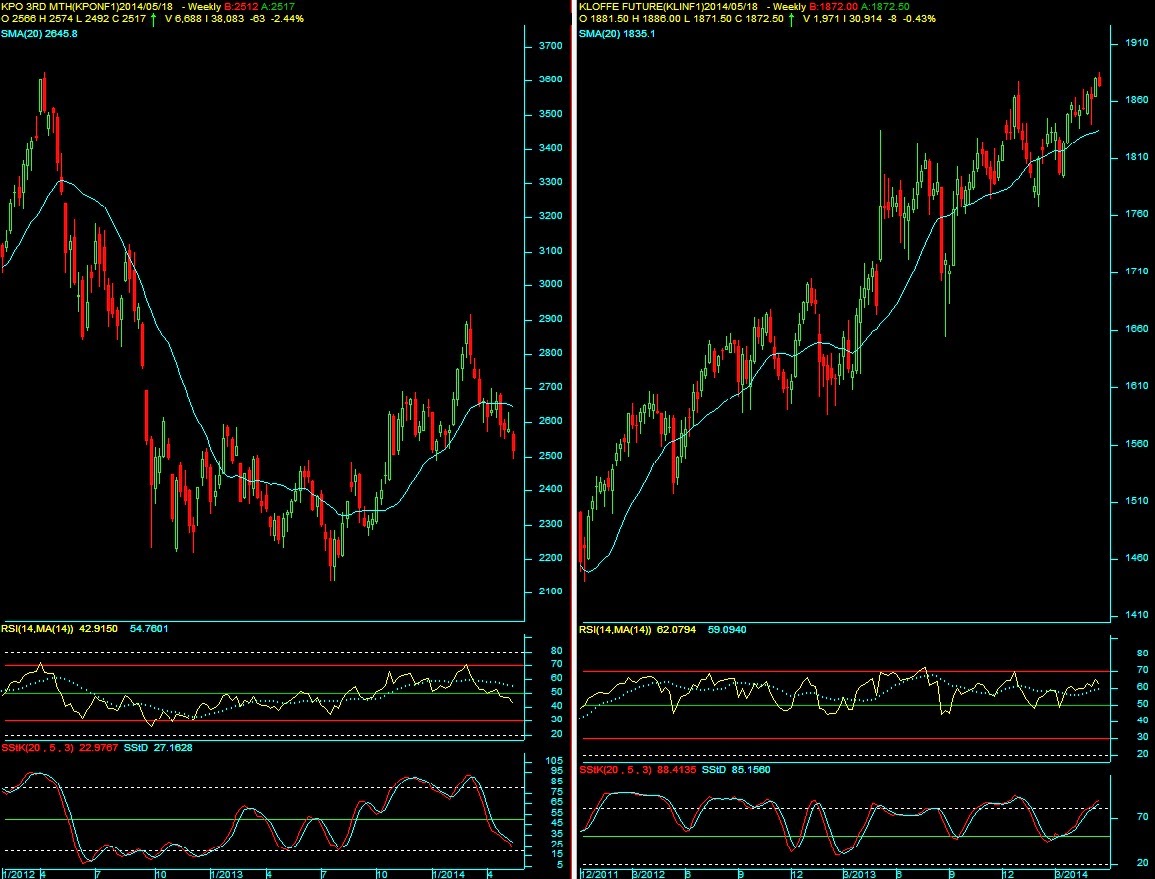Screen dimensions: 1155x879
Task: Click the B:2512 bid value
Action: pos(241,7)
